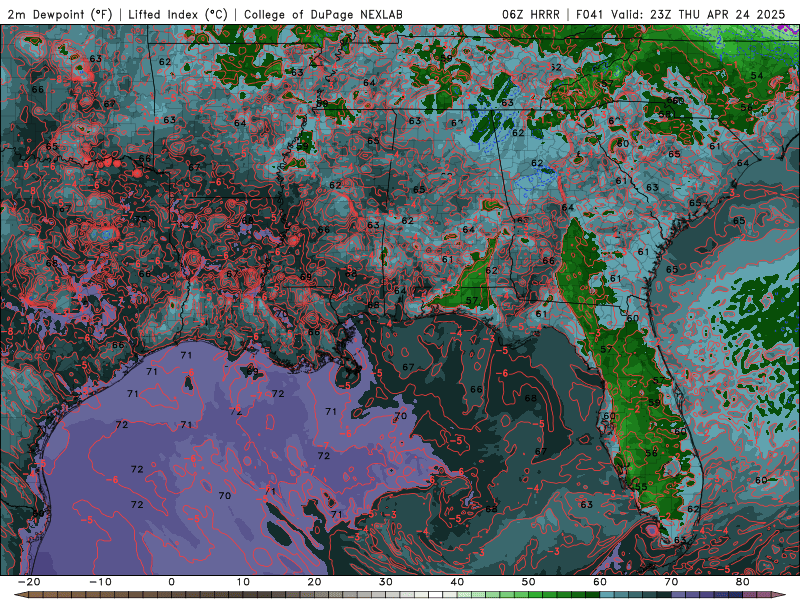Click the 20 label on the color scale
The width and height of the screenshot is (800, 600).
pos(314,582)
